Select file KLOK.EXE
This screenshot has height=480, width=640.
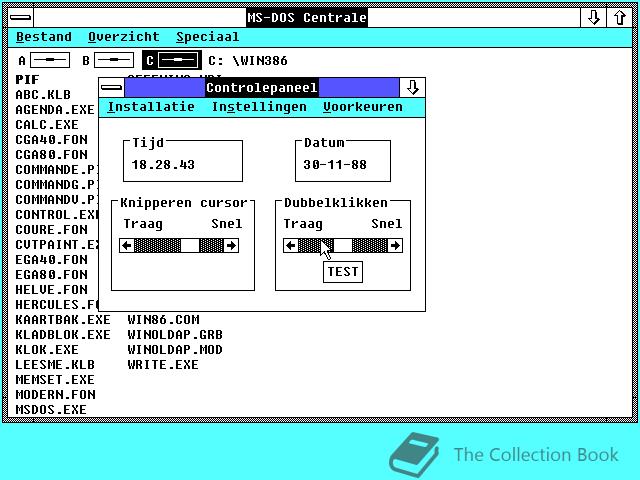47,350
